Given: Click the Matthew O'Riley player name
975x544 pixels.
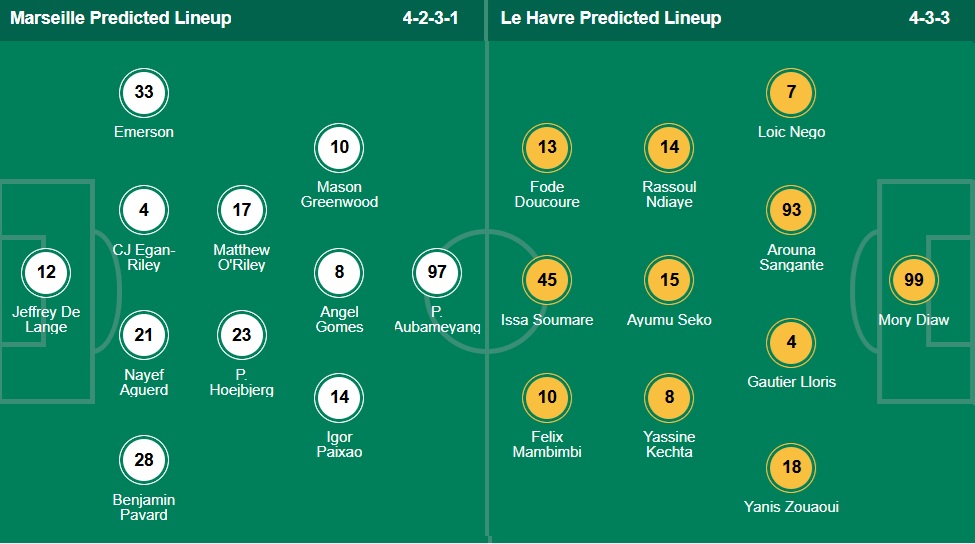Looking at the screenshot, I should click(x=241, y=258).
